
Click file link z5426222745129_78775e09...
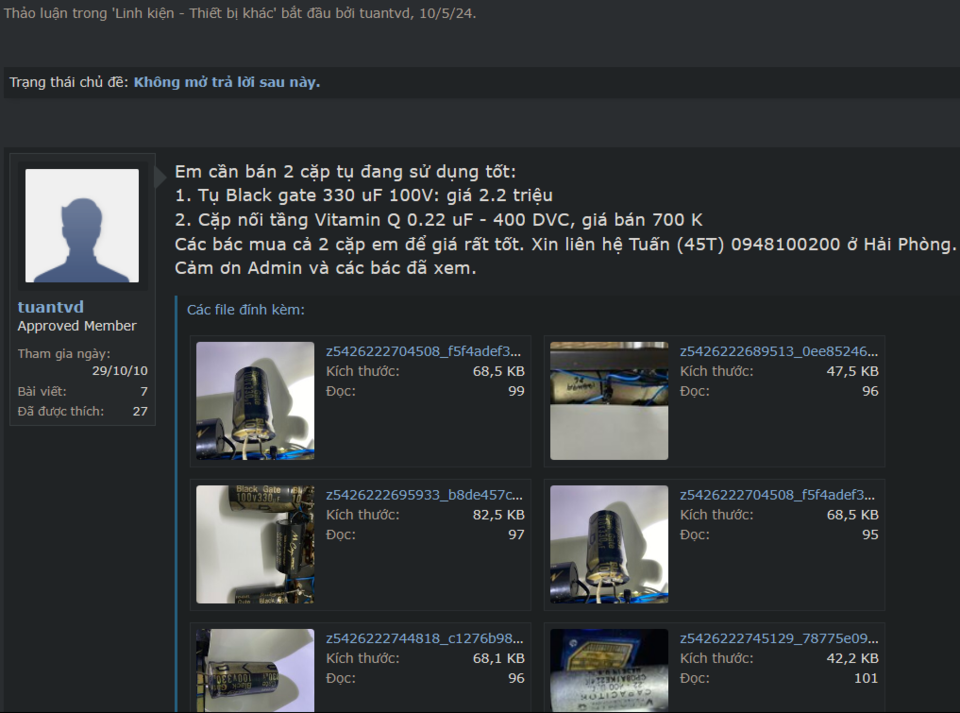pyautogui.click(x=779, y=638)
